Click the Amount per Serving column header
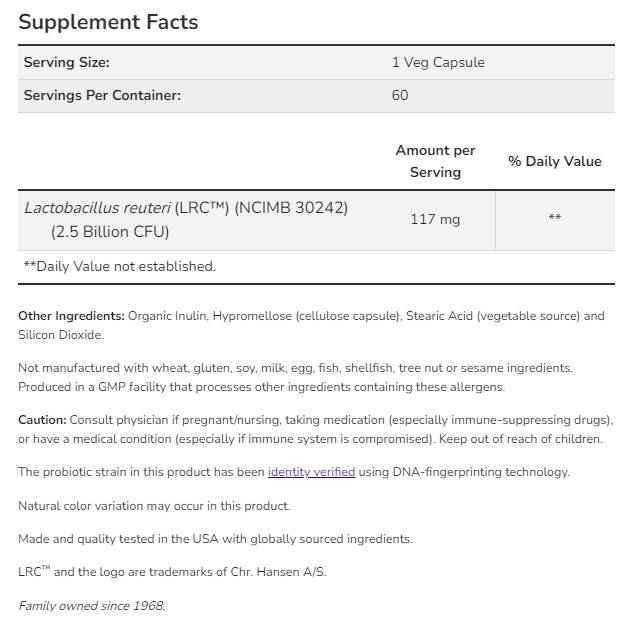 [x=435, y=161]
